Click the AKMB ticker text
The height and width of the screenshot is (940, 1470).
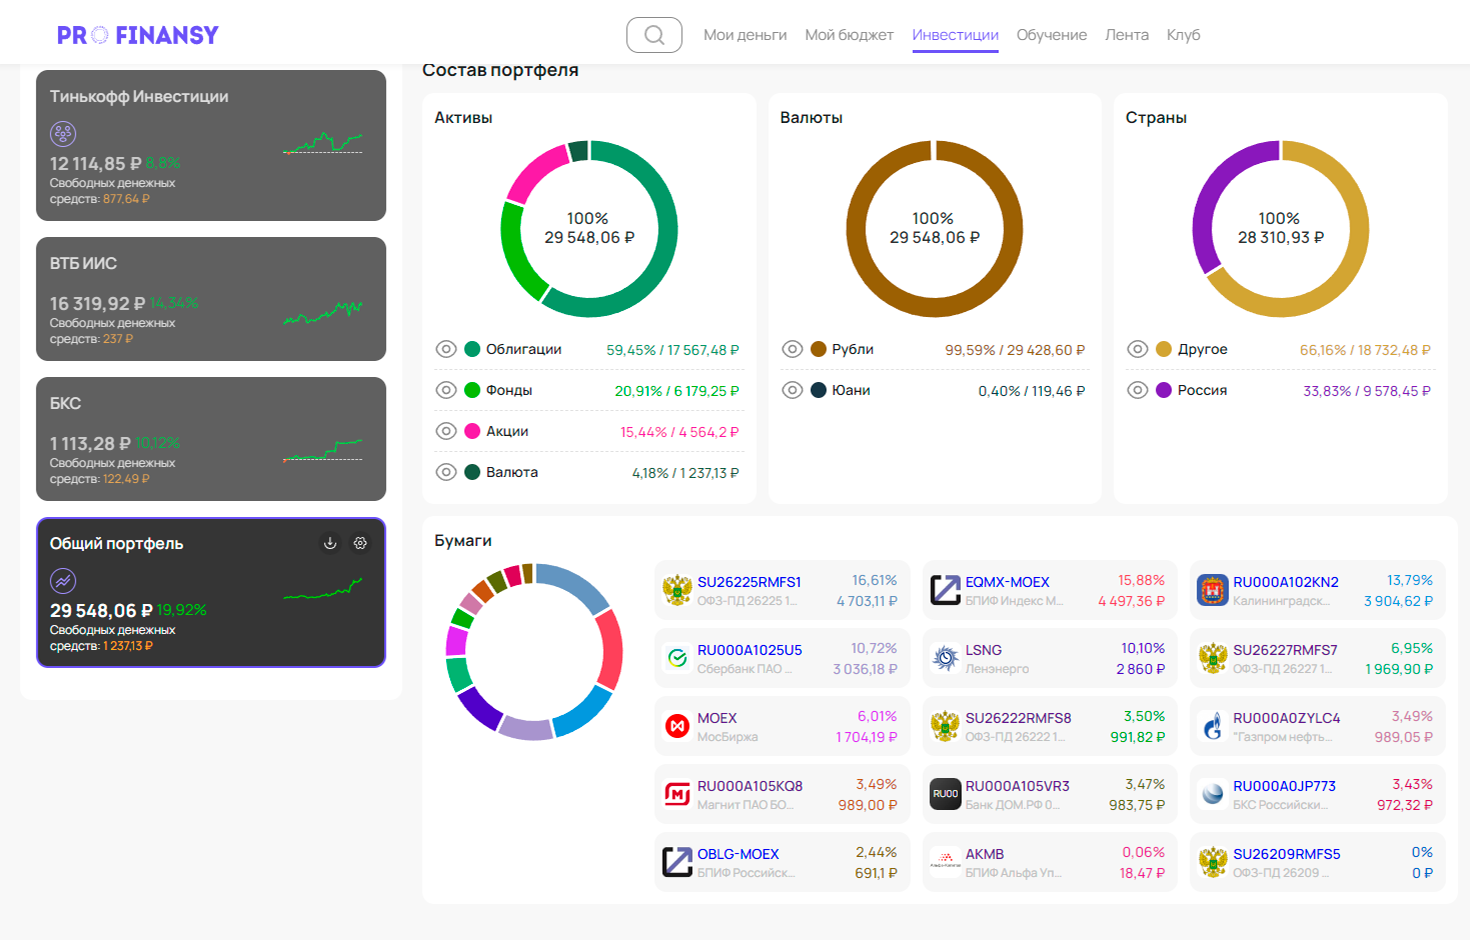coord(984,854)
